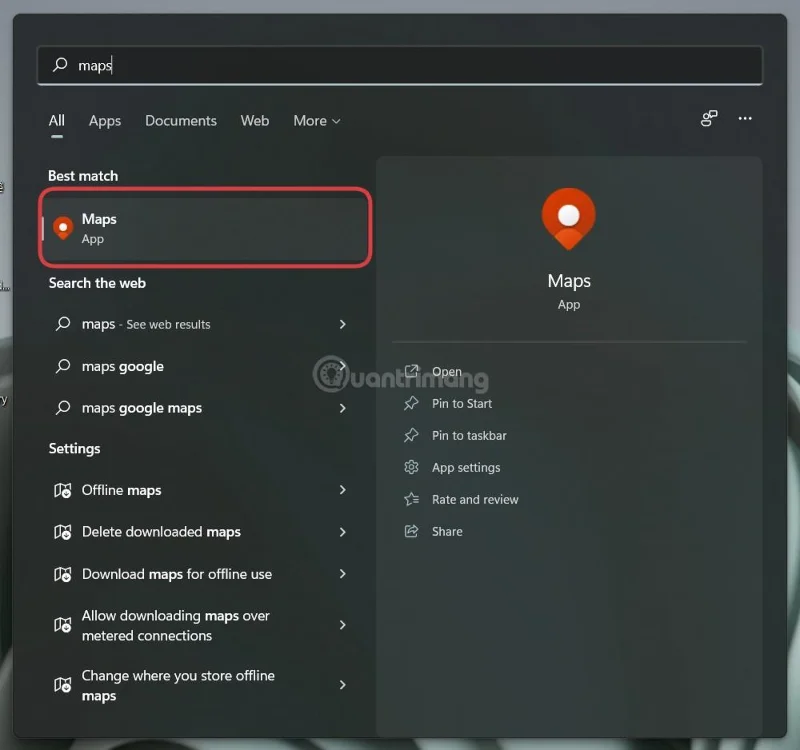Switch to the Documents tab
Screen dimensions: 800x750
coord(181,120)
